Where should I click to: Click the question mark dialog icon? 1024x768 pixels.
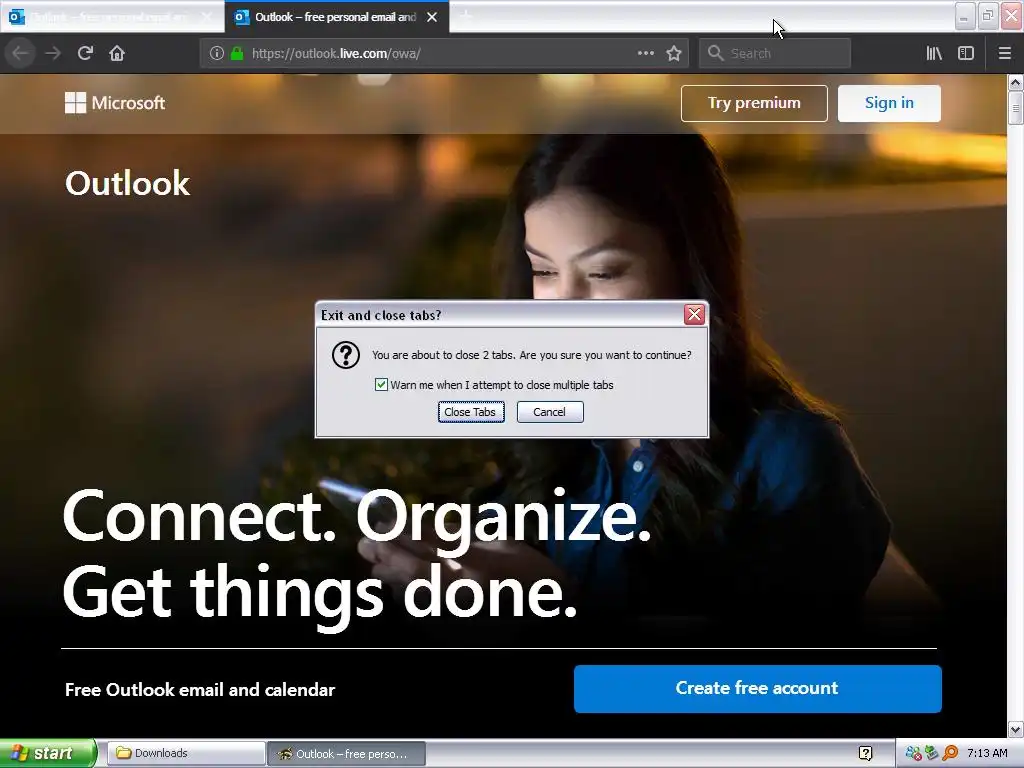[345, 355]
